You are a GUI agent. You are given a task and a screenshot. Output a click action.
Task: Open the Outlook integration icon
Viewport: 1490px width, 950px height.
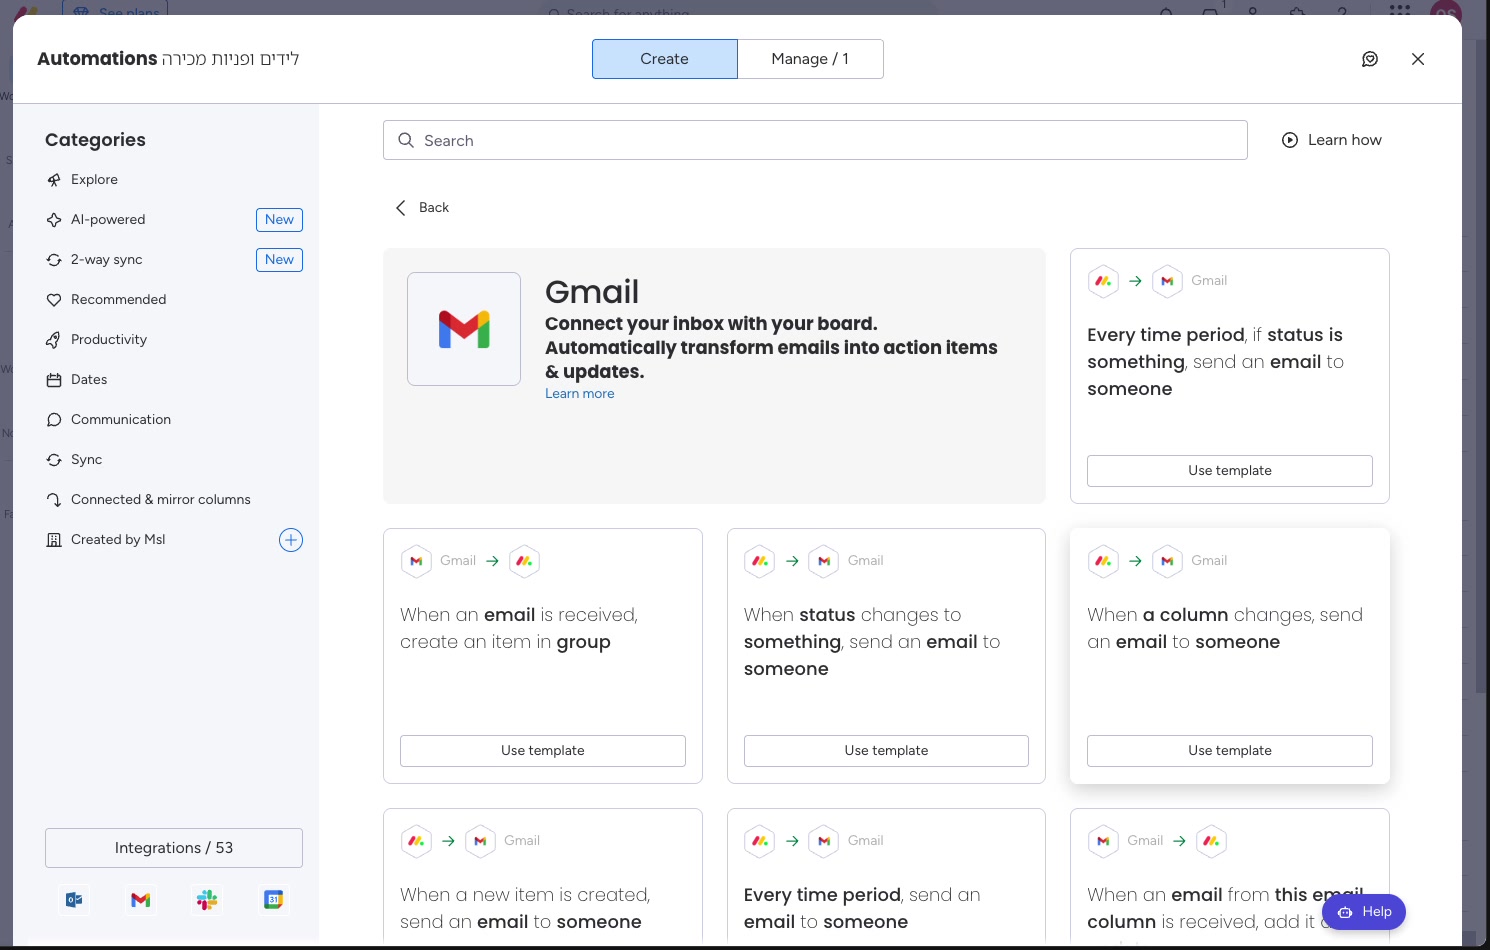coord(74,900)
